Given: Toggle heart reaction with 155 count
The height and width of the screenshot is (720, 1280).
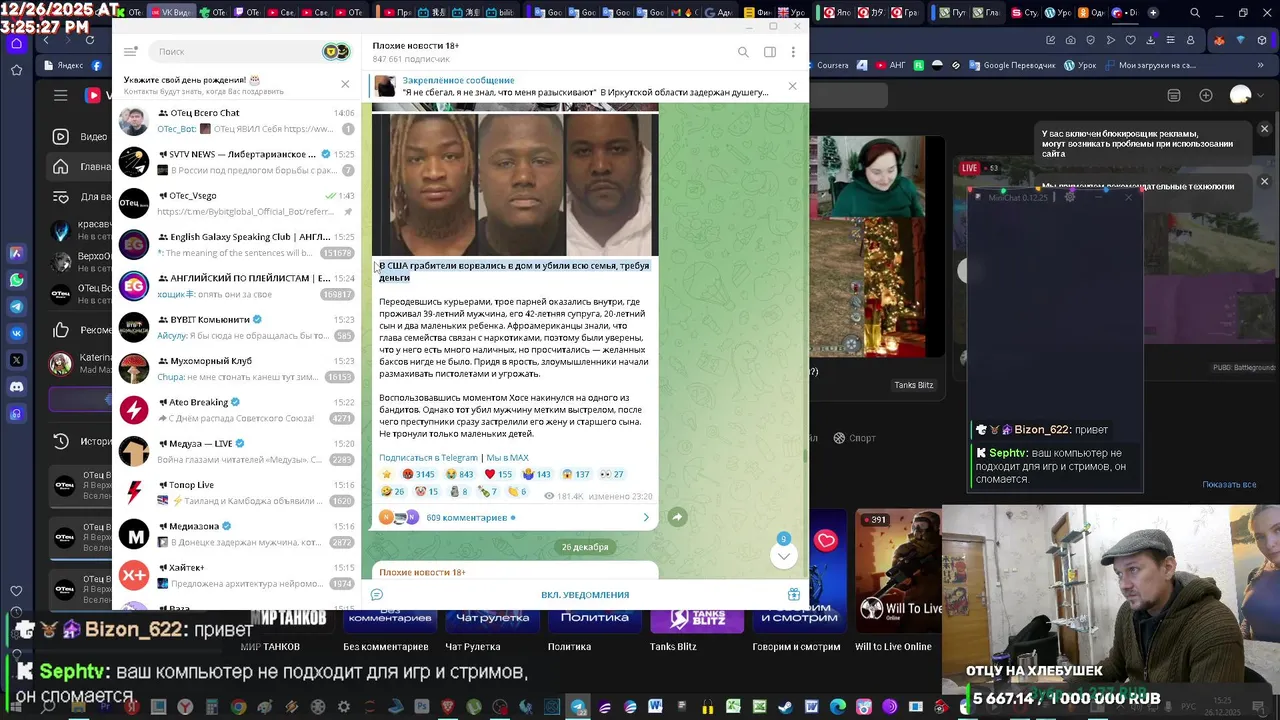Looking at the screenshot, I should pos(498,474).
